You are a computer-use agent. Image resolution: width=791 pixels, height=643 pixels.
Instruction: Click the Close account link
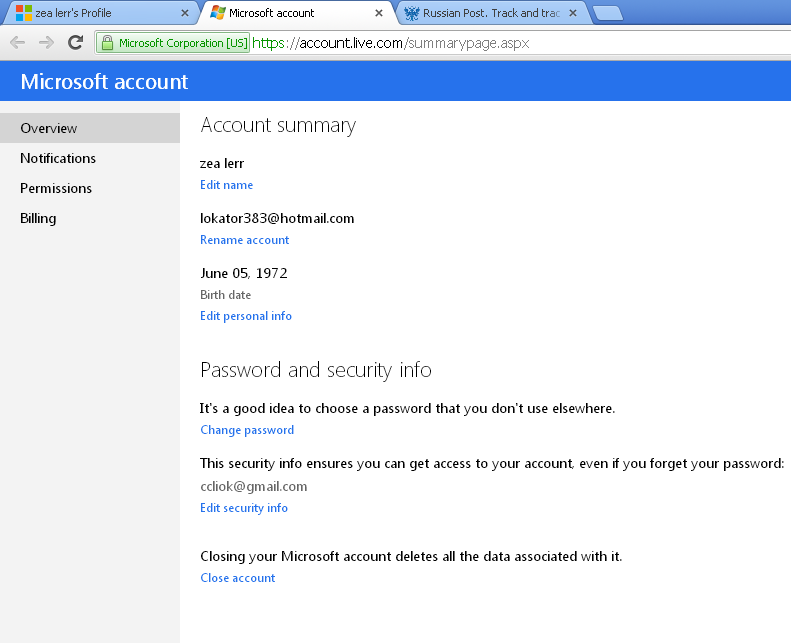238,578
